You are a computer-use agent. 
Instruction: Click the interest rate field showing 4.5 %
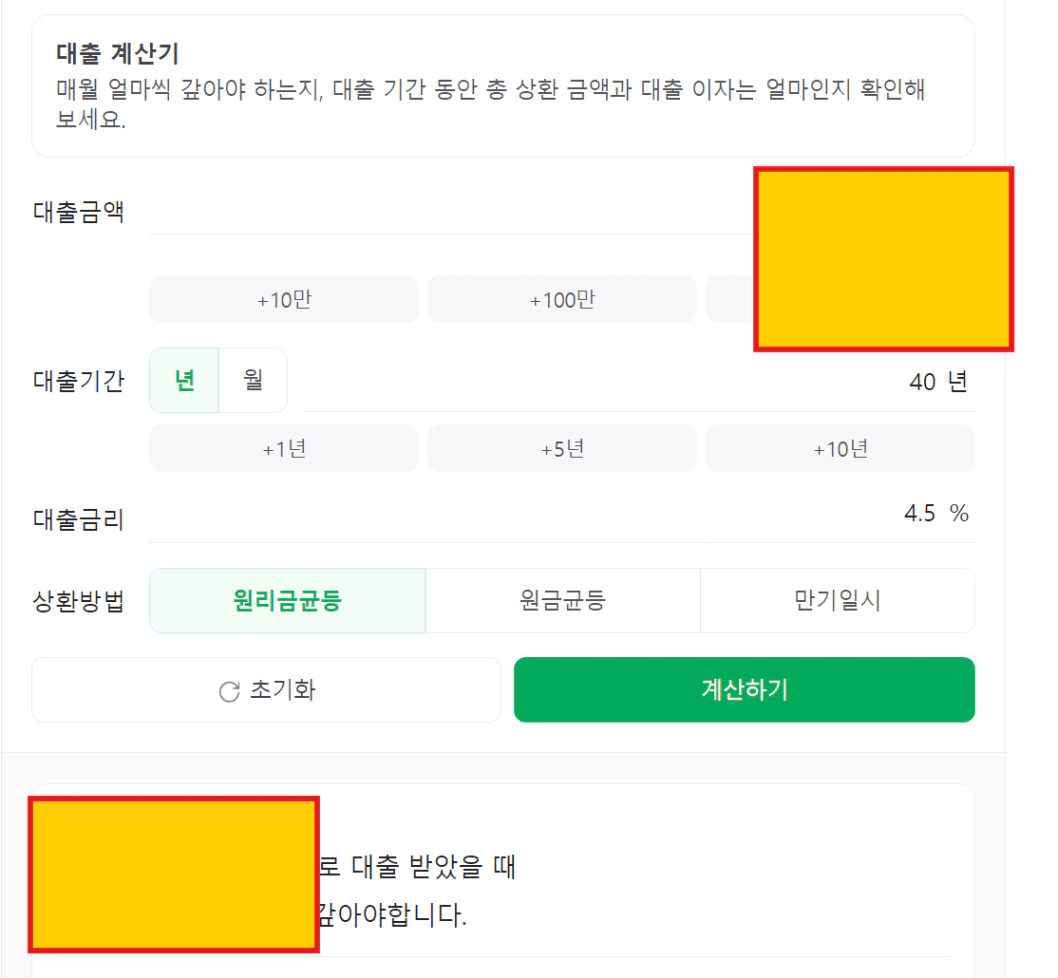562,514
